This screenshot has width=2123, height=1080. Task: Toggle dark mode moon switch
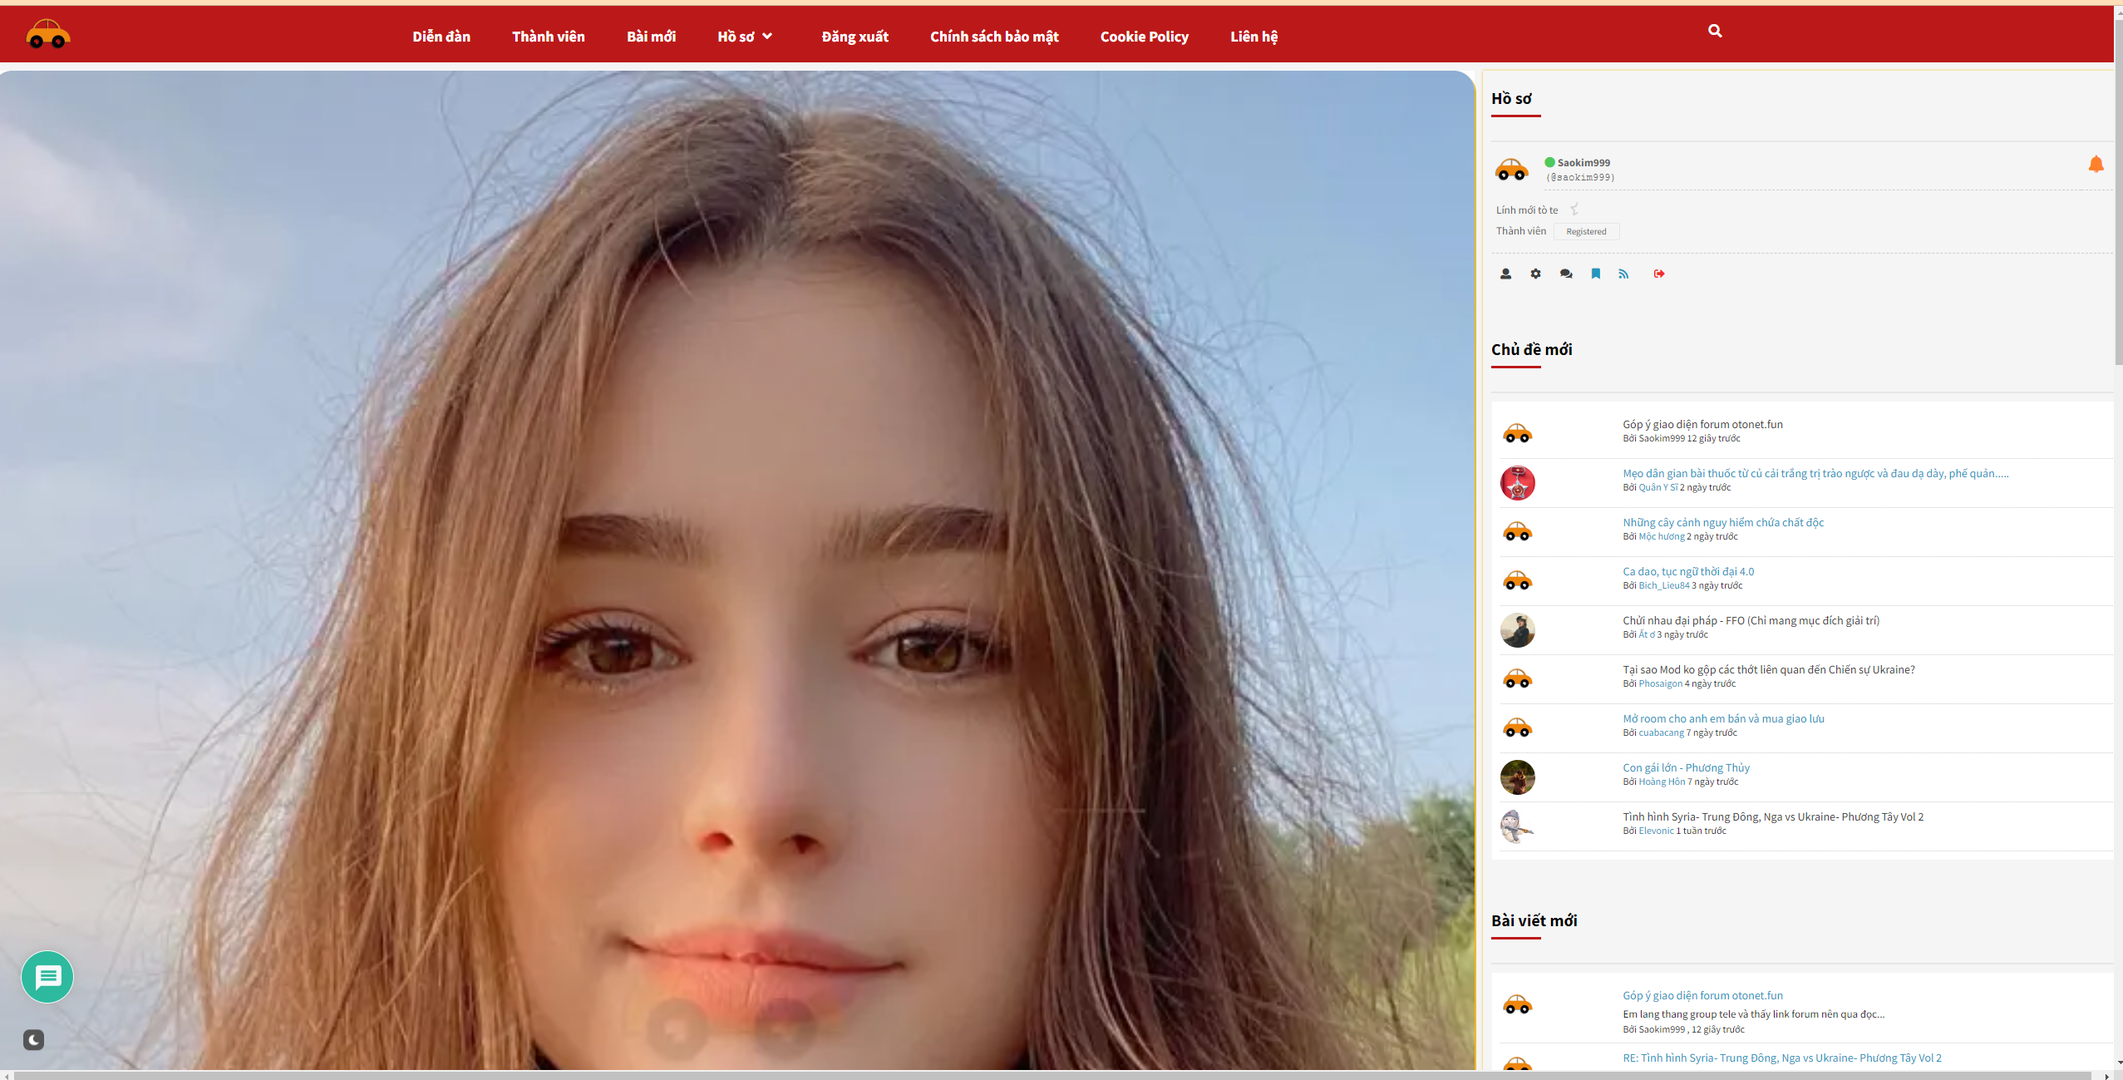[x=33, y=1040]
